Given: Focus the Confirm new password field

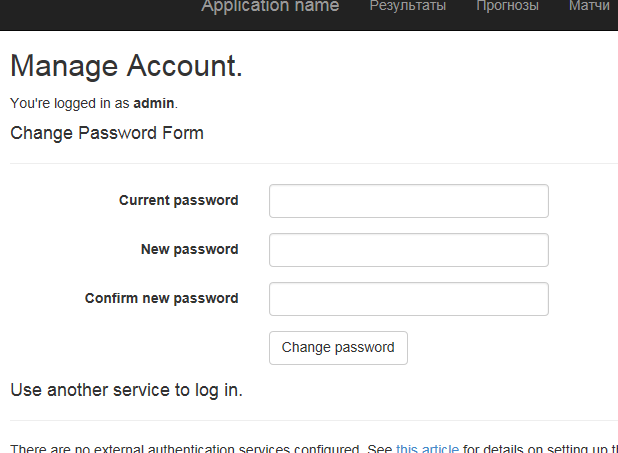Looking at the screenshot, I should point(408,299).
